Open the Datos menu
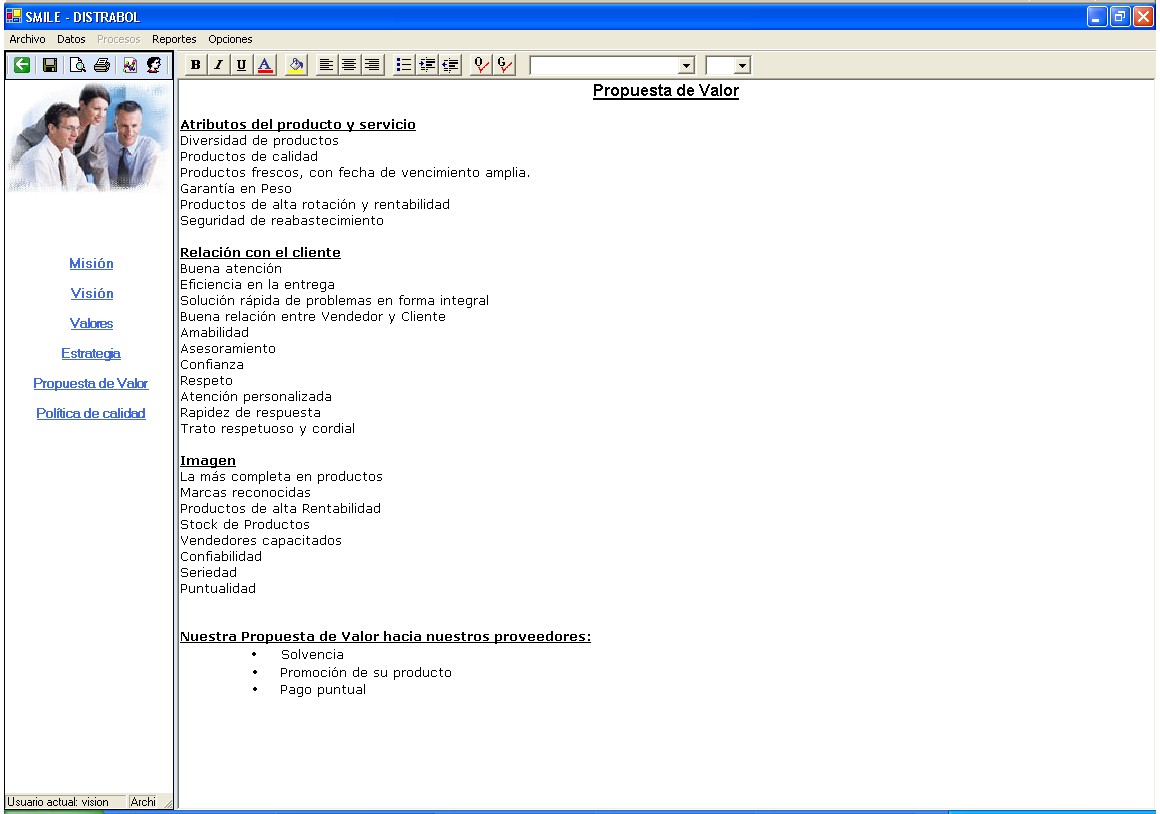This screenshot has width=1160, height=814. pos(71,39)
